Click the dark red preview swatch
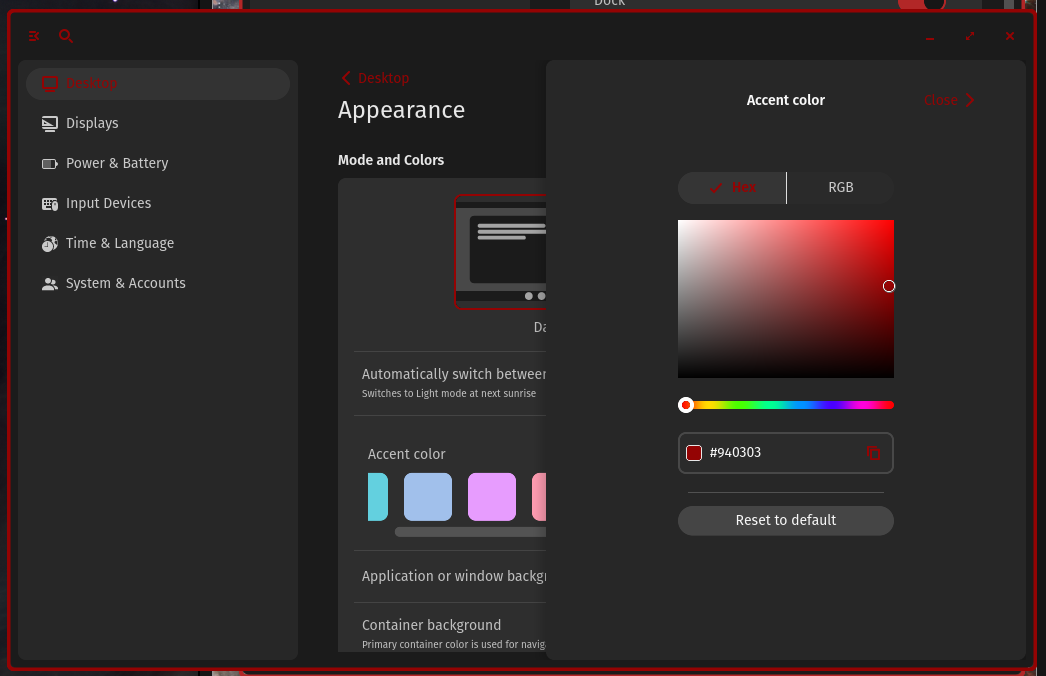 (x=694, y=453)
